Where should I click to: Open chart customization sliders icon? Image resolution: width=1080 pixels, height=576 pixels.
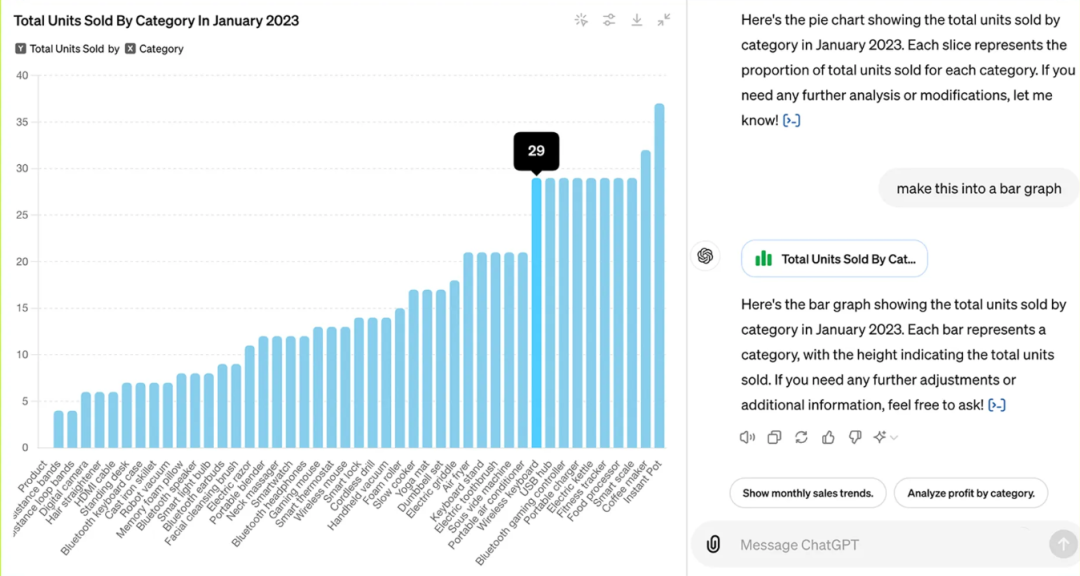608,20
